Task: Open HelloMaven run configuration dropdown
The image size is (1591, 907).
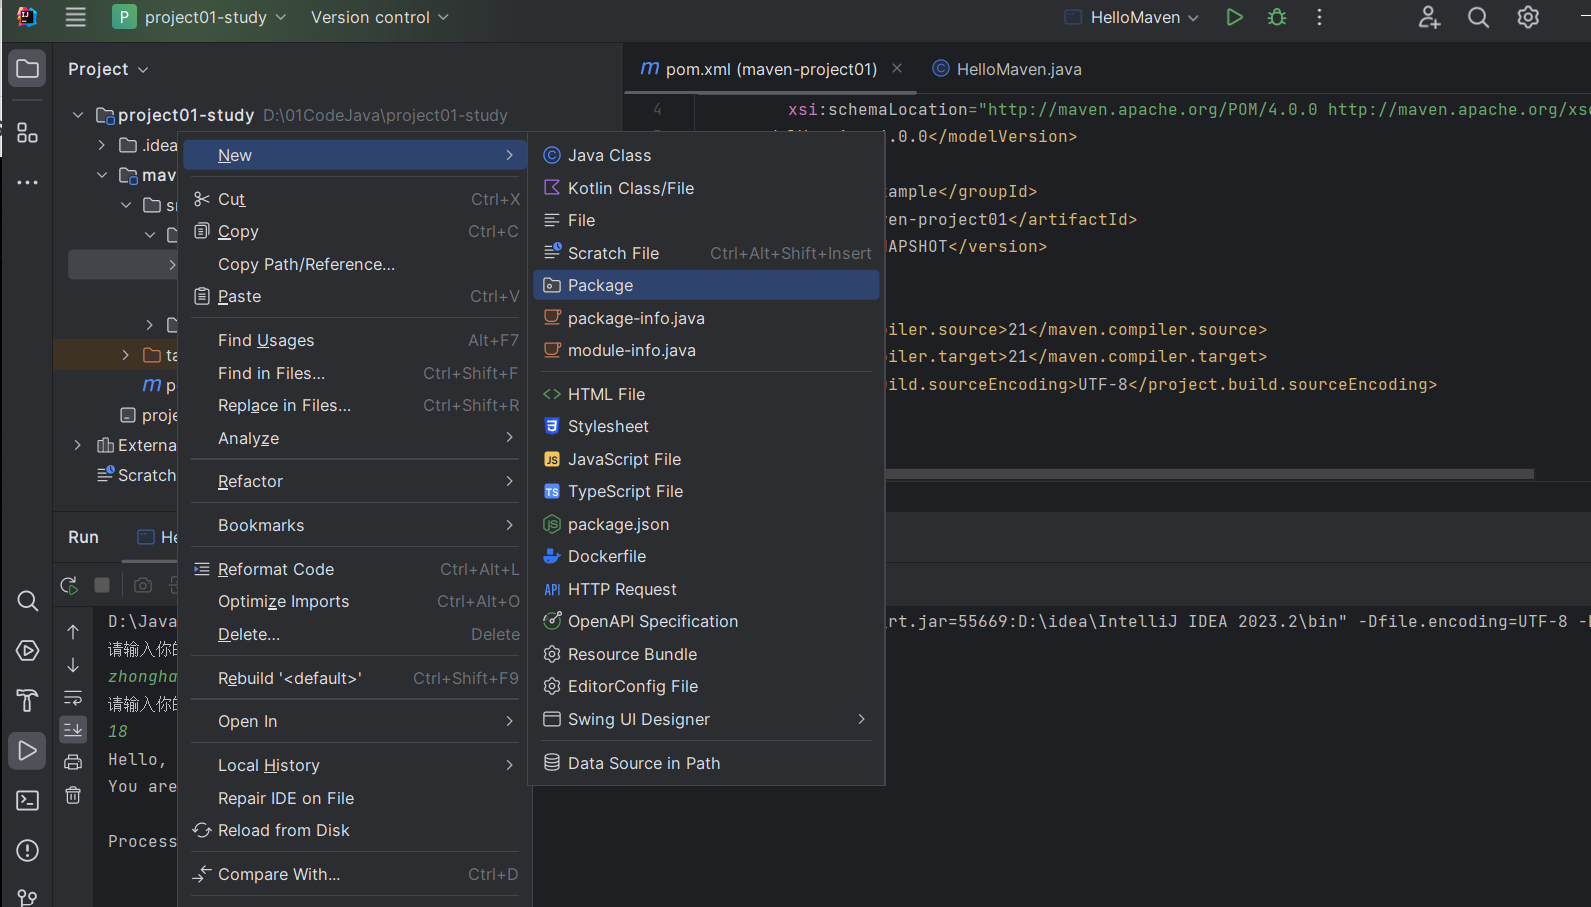Action: (1131, 17)
